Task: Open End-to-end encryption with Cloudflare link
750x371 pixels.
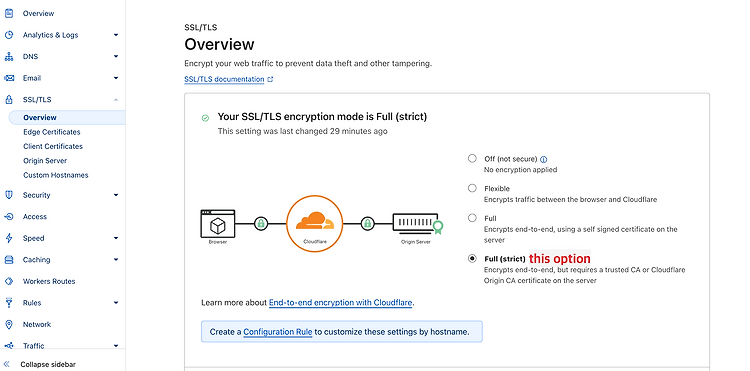Action: (340, 303)
